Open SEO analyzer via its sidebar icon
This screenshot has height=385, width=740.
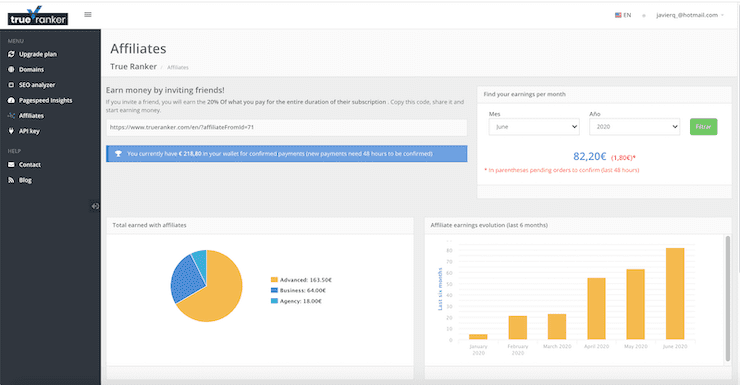(x=11, y=85)
